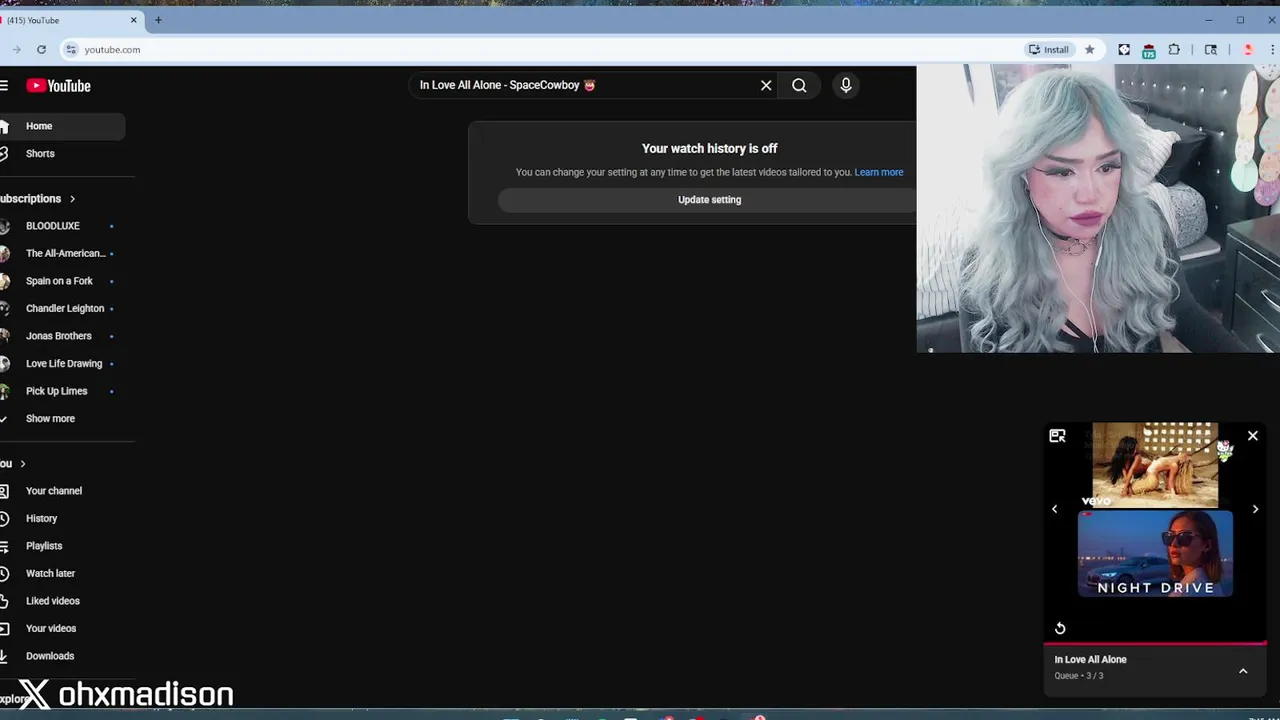Open a new browser tab

click(x=158, y=20)
